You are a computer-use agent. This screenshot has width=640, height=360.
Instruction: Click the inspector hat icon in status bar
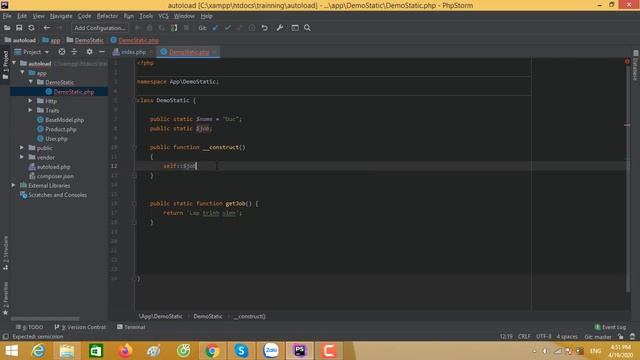[x=632, y=337]
